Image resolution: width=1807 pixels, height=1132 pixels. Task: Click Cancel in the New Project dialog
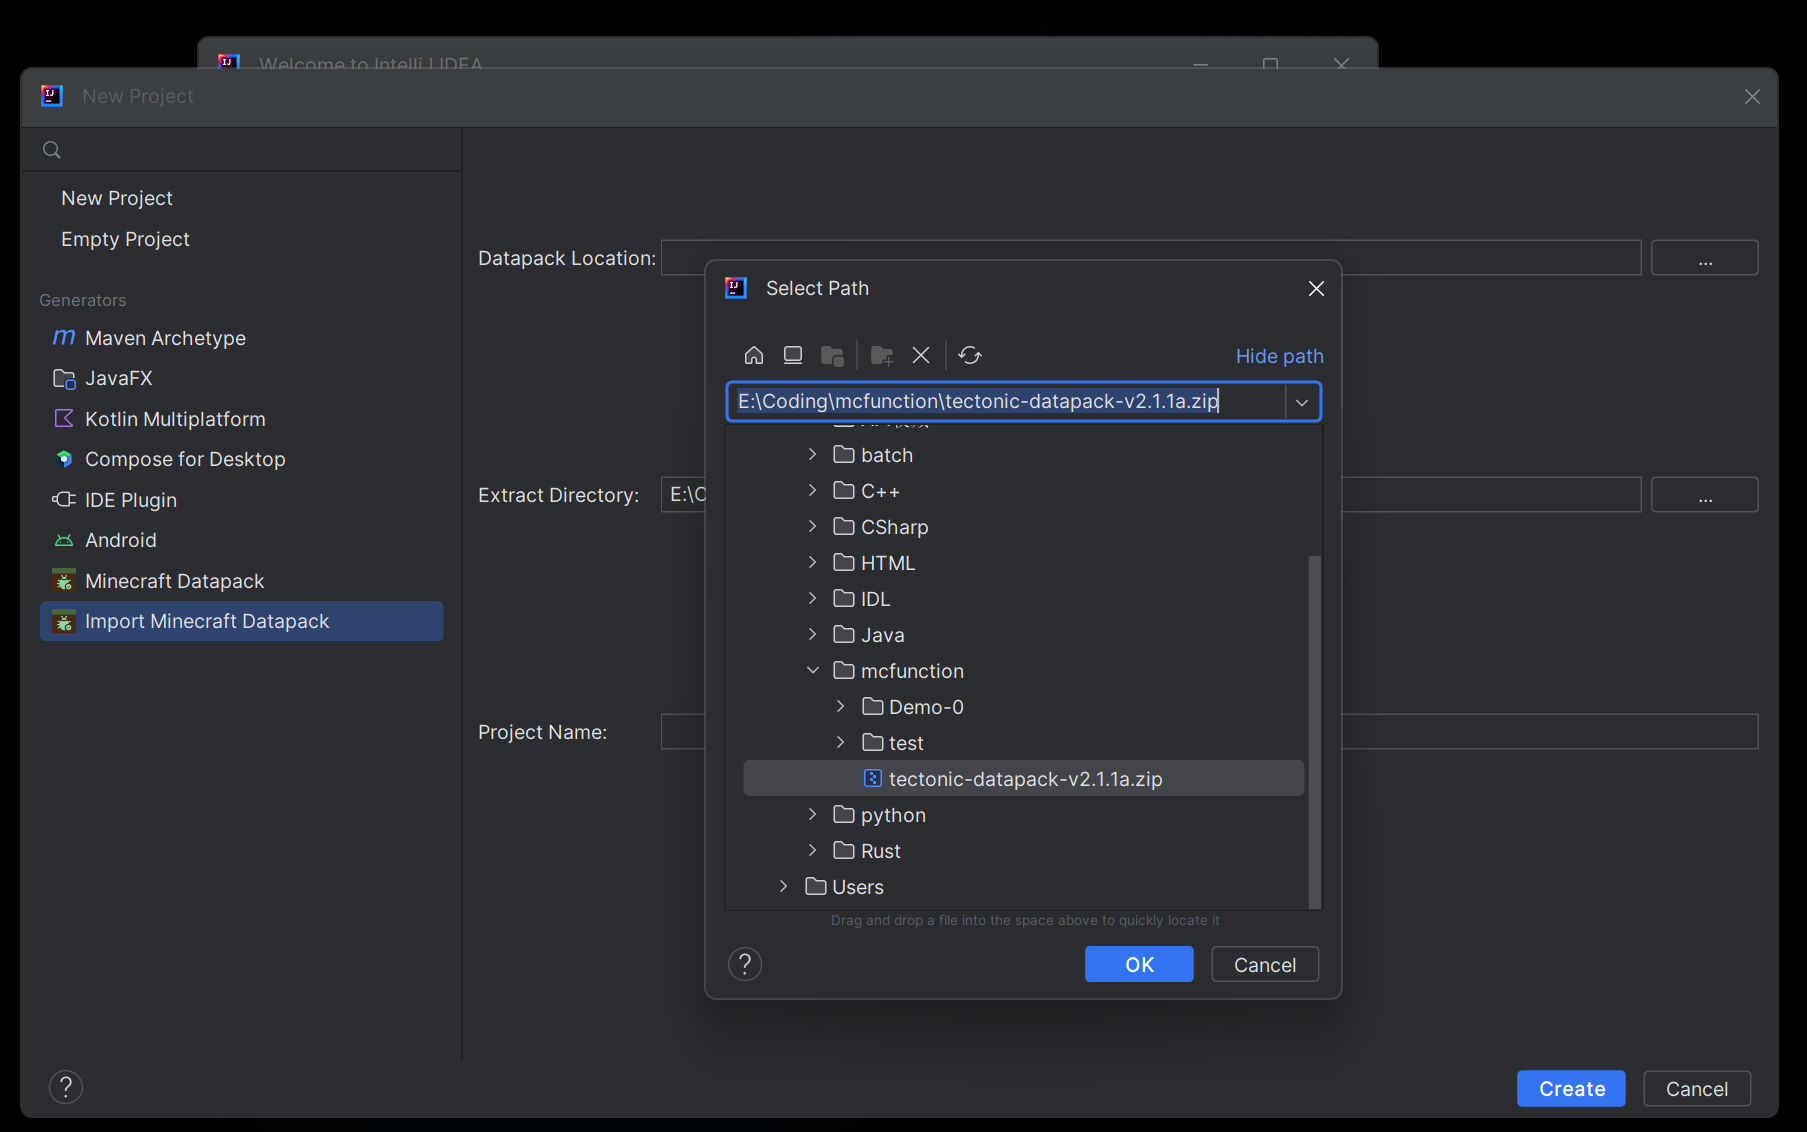1697,1088
